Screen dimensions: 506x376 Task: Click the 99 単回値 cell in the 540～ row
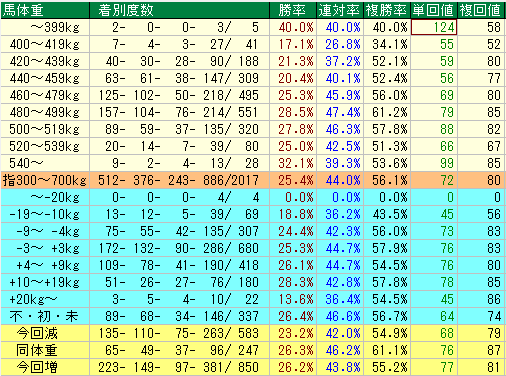[434, 163]
